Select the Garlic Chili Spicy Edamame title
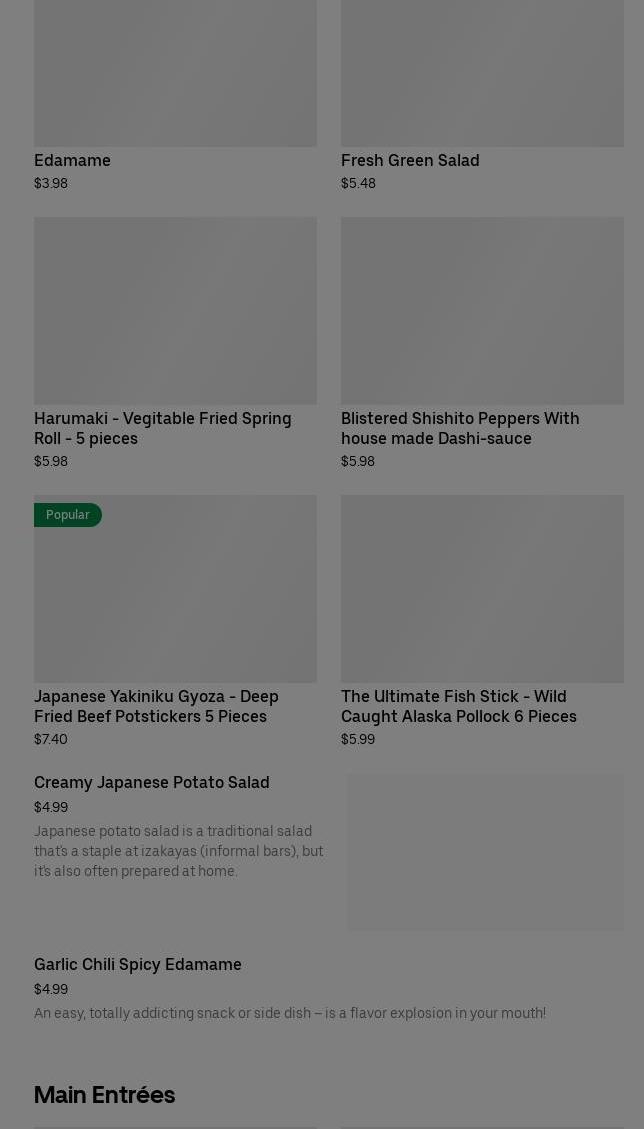 click(x=138, y=964)
